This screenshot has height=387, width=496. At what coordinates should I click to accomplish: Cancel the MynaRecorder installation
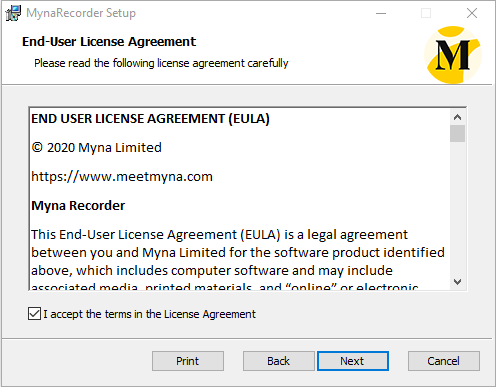(444, 361)
